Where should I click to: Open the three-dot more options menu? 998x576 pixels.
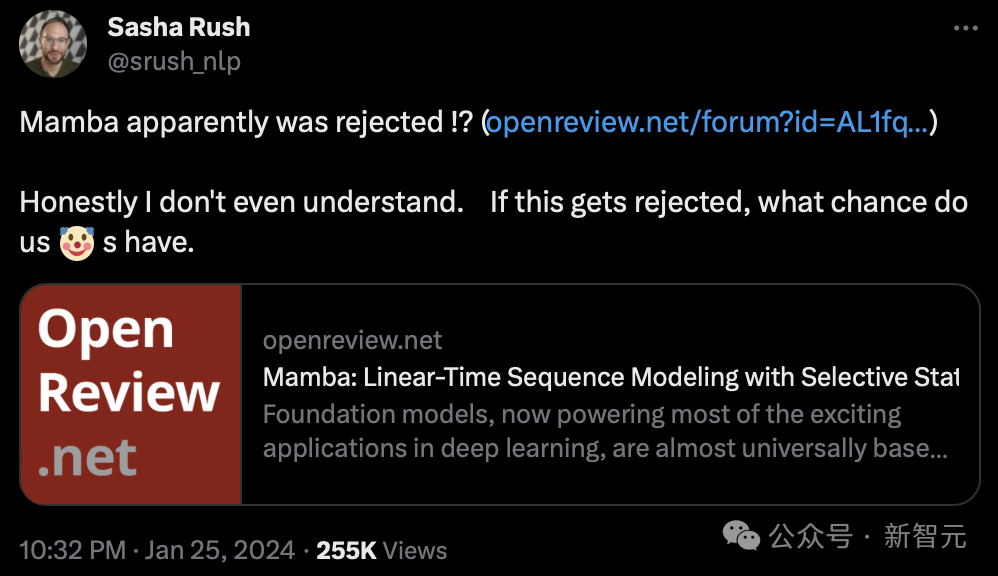[964, 28]
